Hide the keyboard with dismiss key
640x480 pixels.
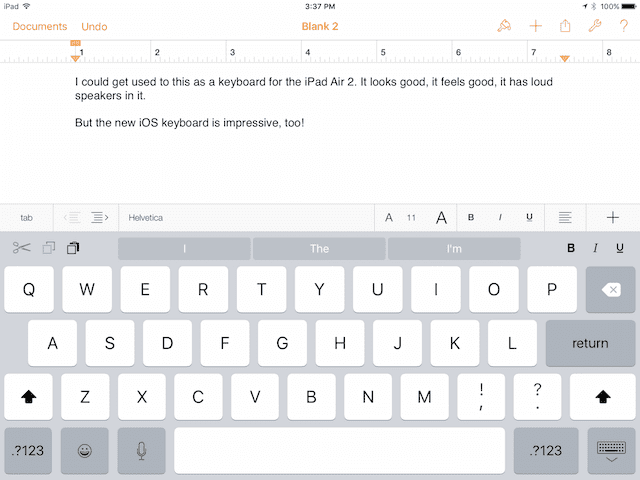(608, 451)
